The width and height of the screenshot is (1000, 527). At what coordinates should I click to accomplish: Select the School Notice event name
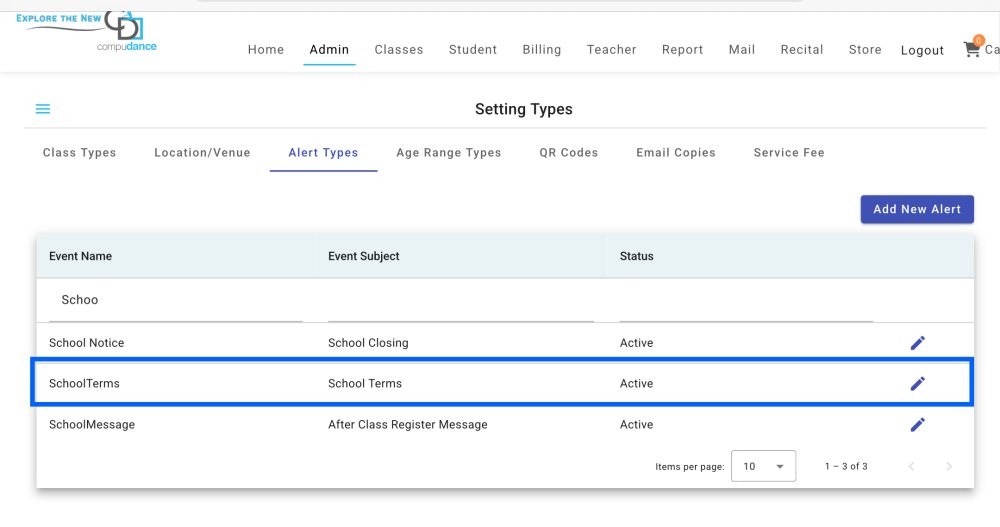87,343
